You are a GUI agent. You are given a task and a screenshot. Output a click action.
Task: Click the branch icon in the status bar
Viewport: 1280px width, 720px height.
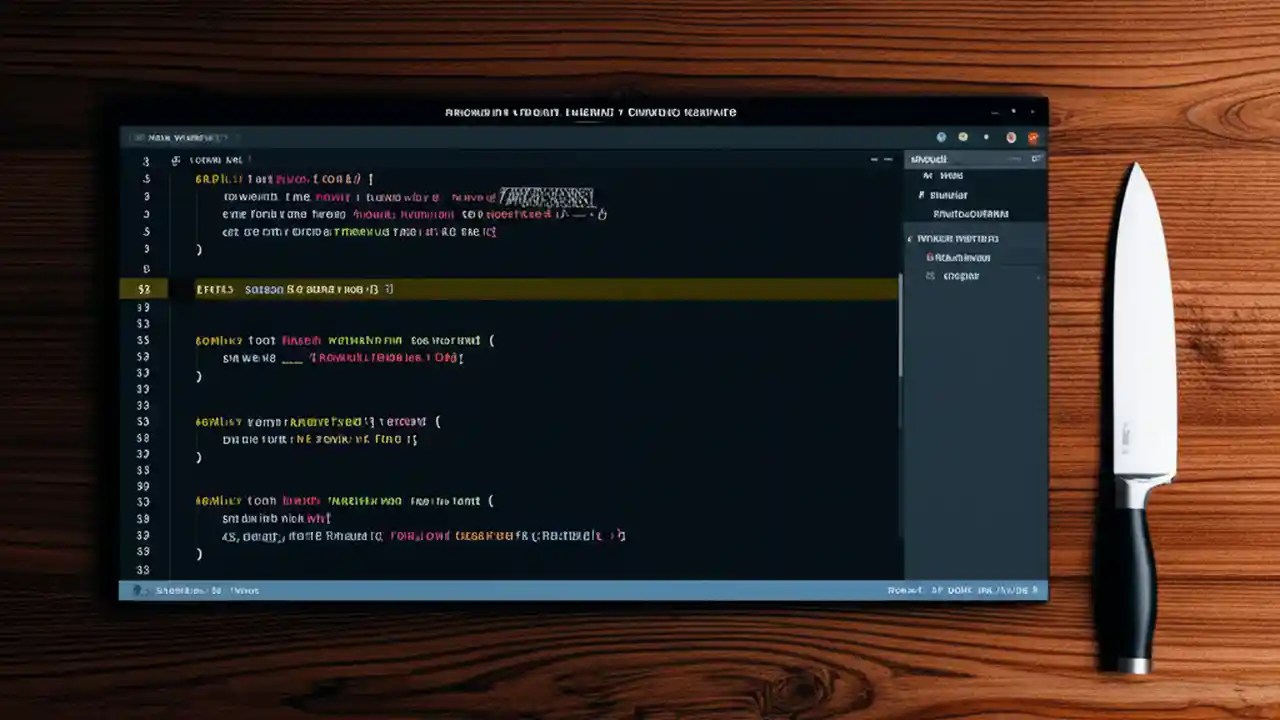(137, 590)
